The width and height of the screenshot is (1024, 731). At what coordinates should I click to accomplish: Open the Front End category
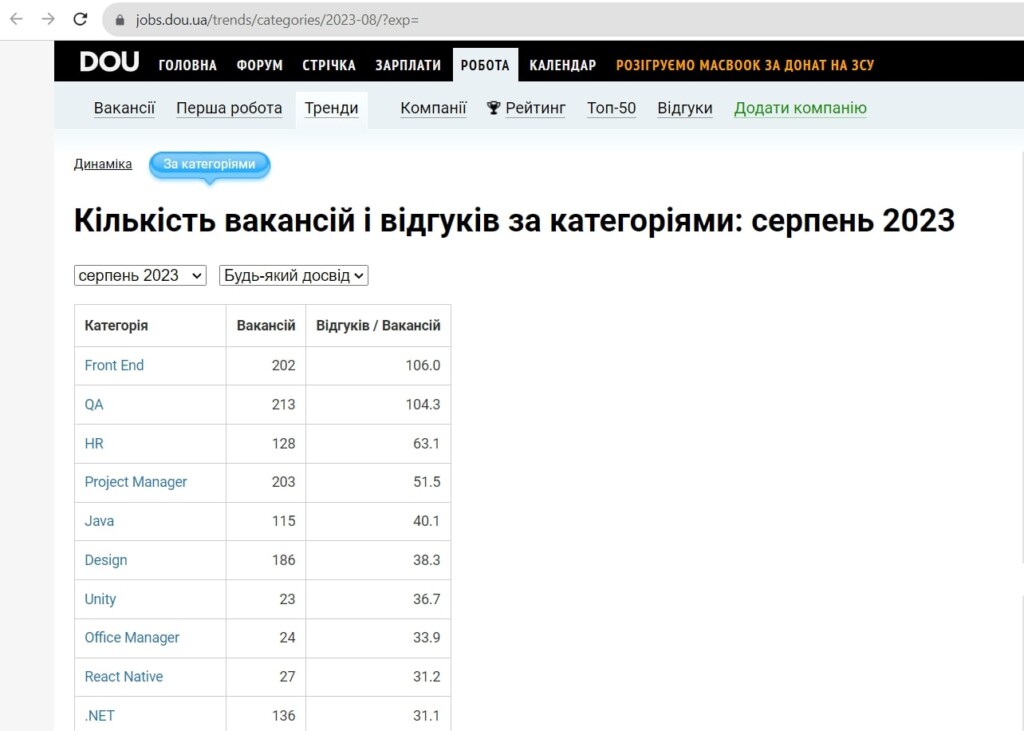(114, 365)
